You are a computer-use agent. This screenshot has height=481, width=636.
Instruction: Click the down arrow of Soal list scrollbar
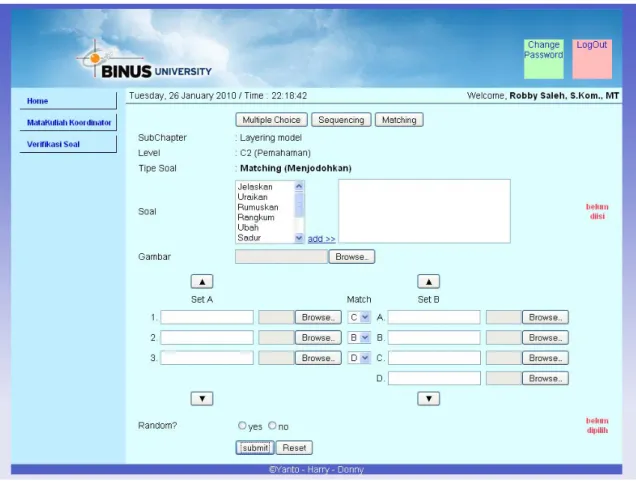(x=299, y=238)
